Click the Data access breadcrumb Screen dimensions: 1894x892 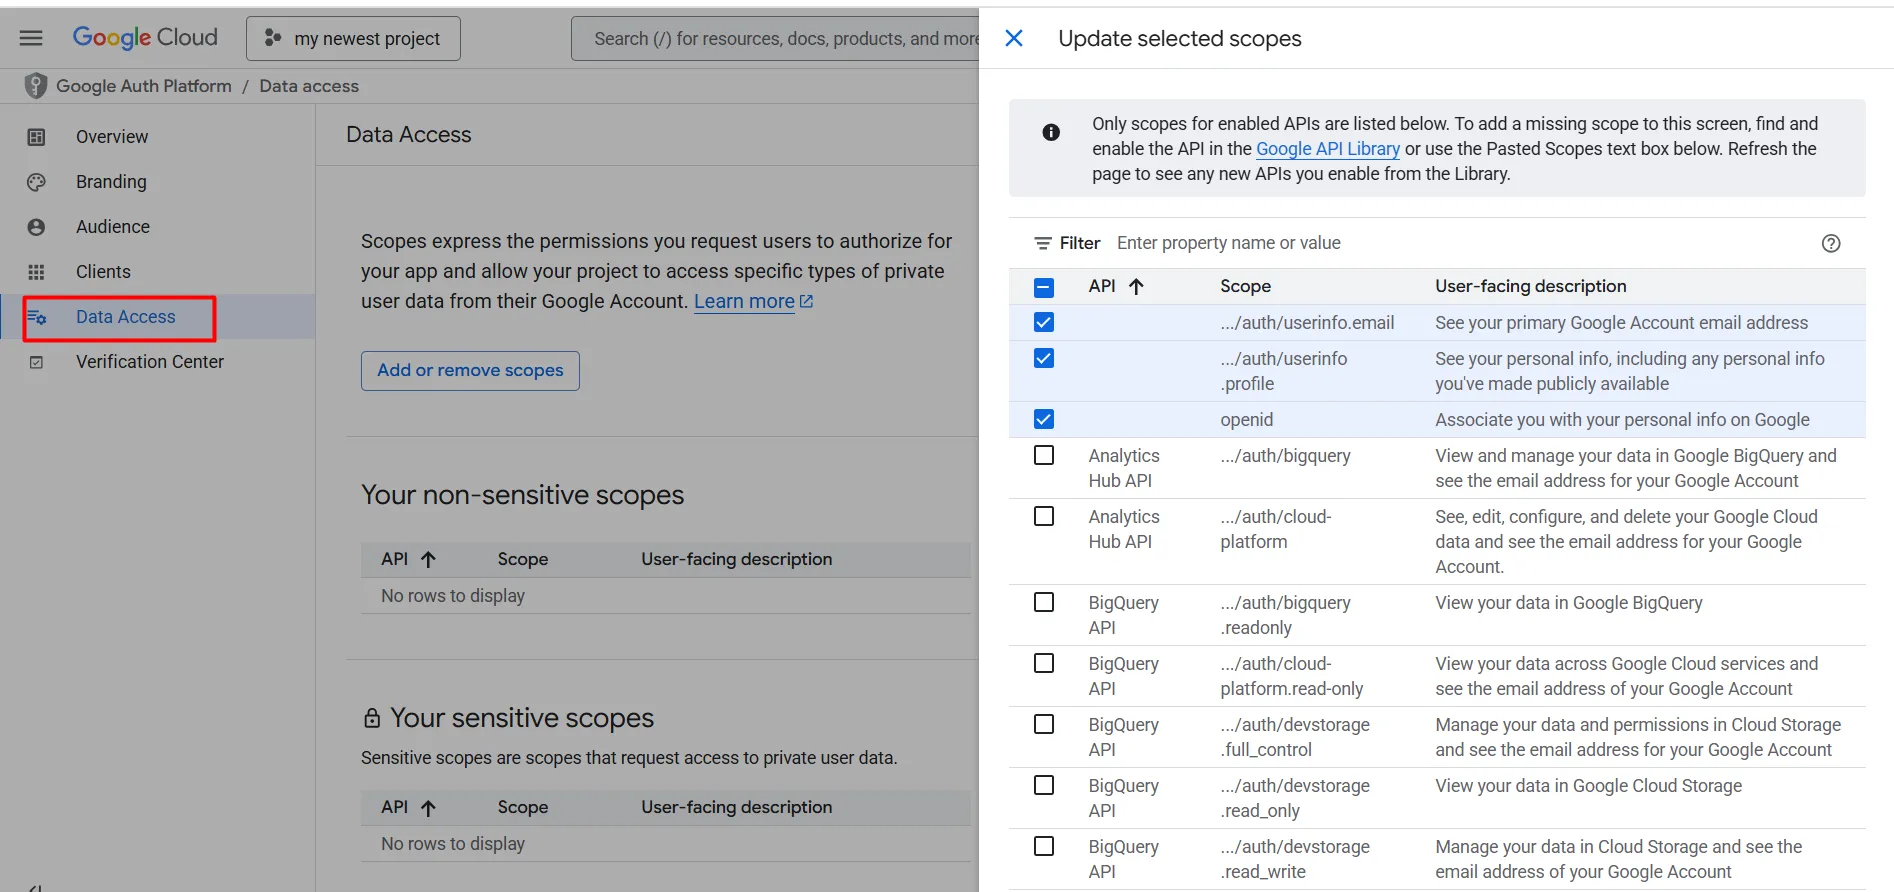pos(309,86)
